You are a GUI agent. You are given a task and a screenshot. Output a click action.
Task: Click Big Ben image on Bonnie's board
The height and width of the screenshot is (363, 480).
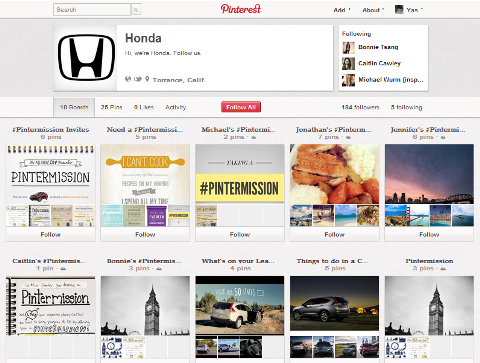(x=145, y=305)
